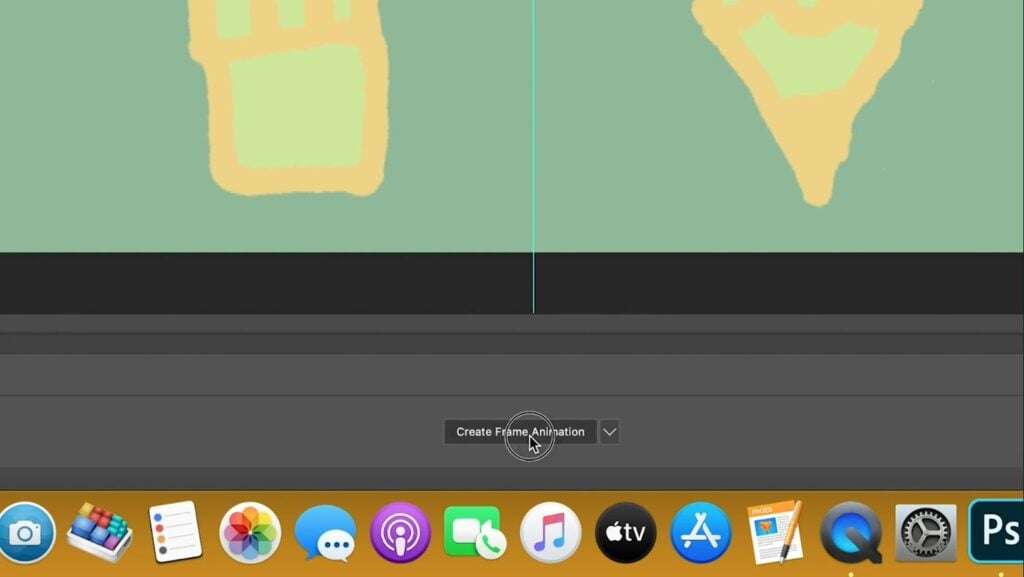Open Photoshop from the dock
1024x577 pixels.
click(997, 532)
